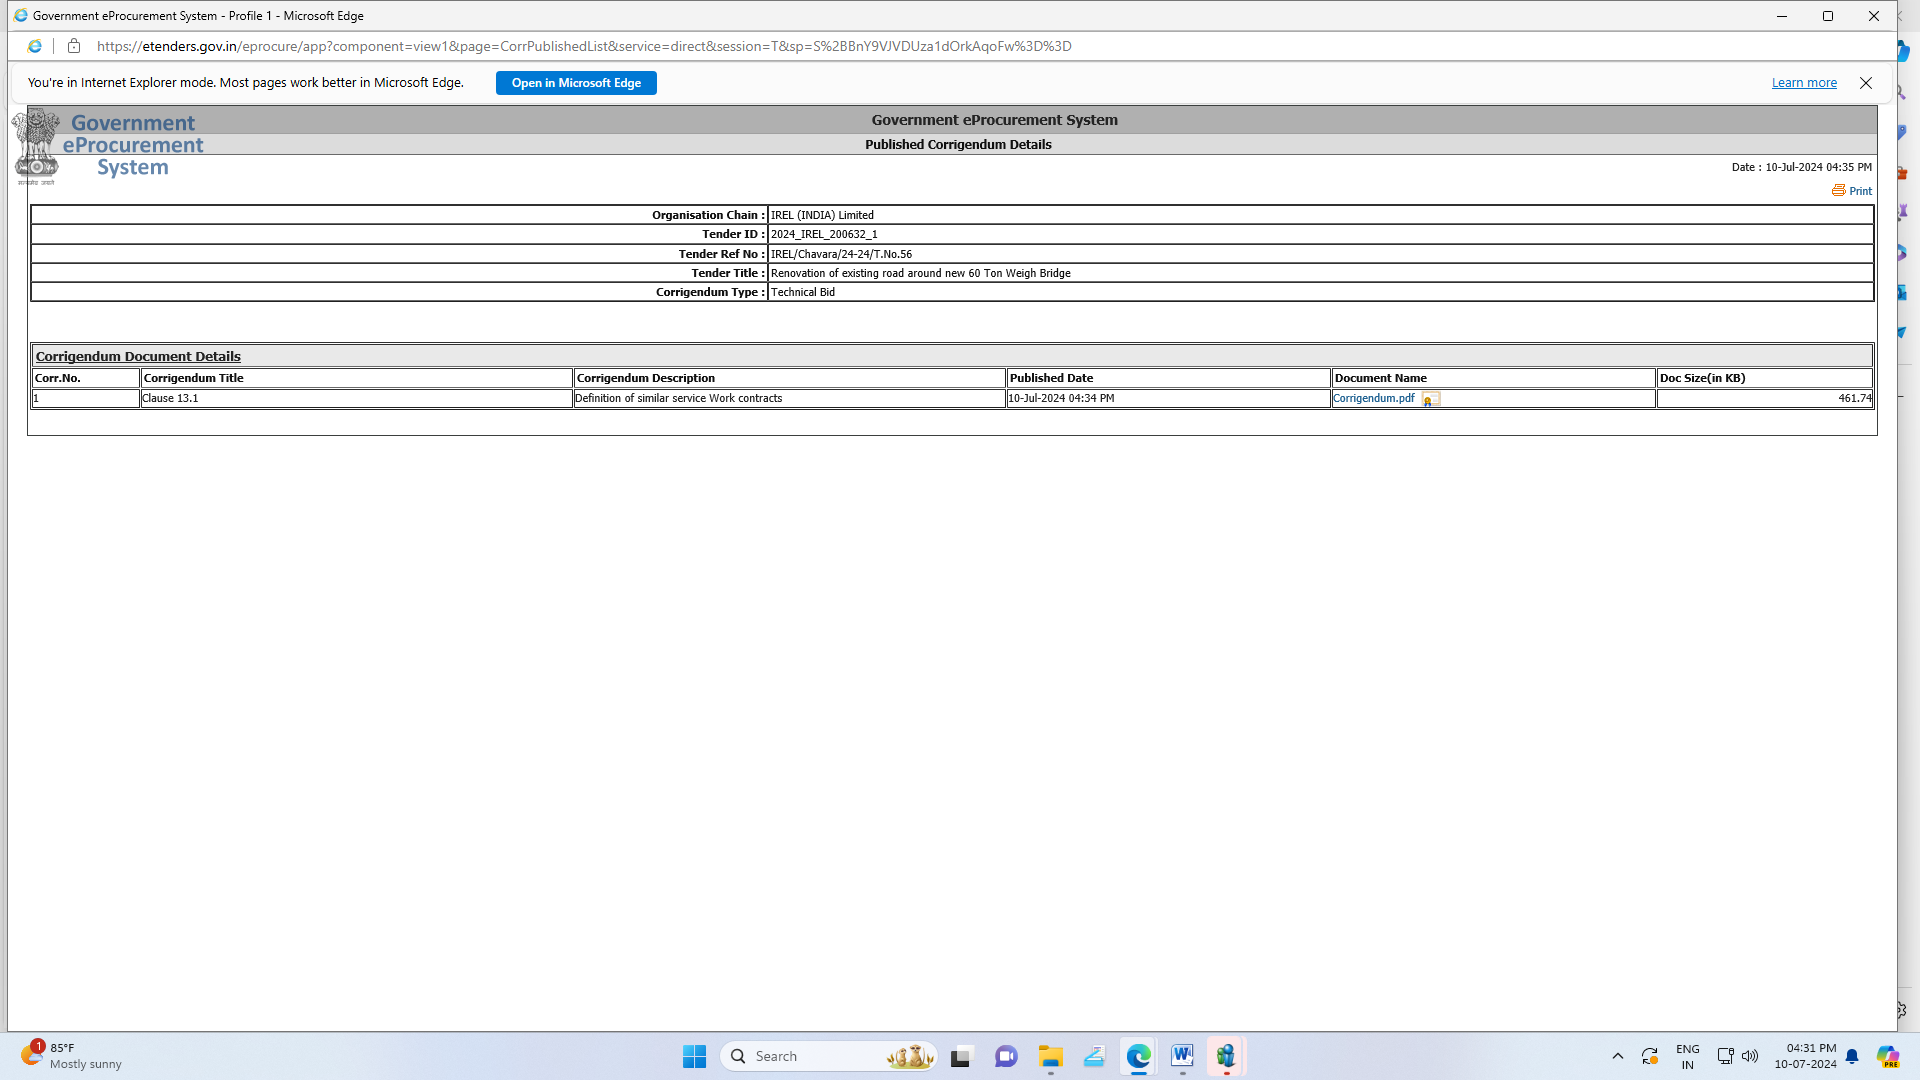The width and height of the screenshot is (1920, 1080).
Task: Click Open in Microsoft Edge button
Action: pyautogui.click(x=576, y=83)
